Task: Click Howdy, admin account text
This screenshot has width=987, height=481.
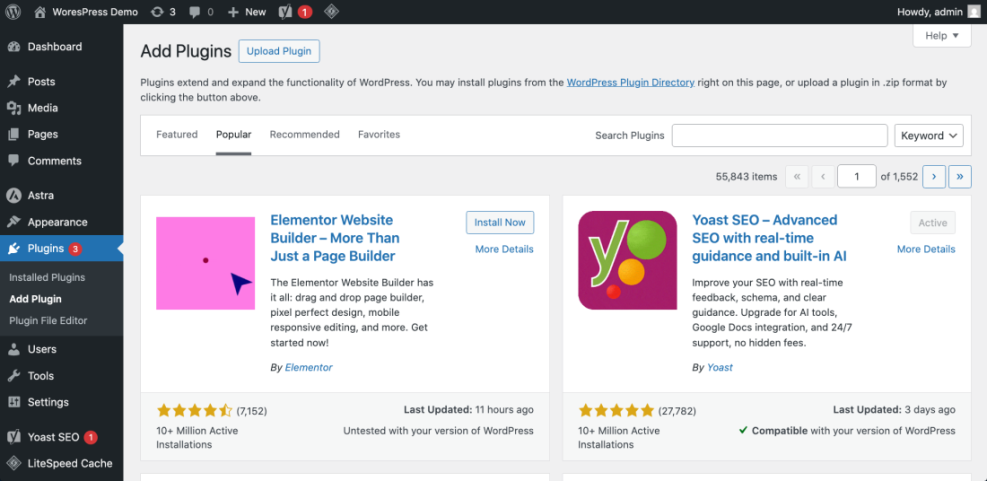Action: pos(928,12)
